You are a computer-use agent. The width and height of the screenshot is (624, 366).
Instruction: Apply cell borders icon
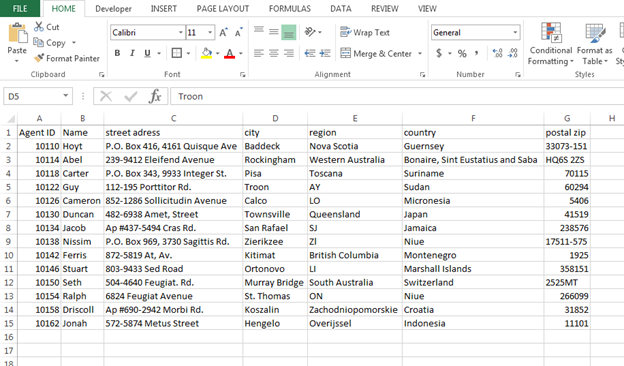tap(177, 53)
